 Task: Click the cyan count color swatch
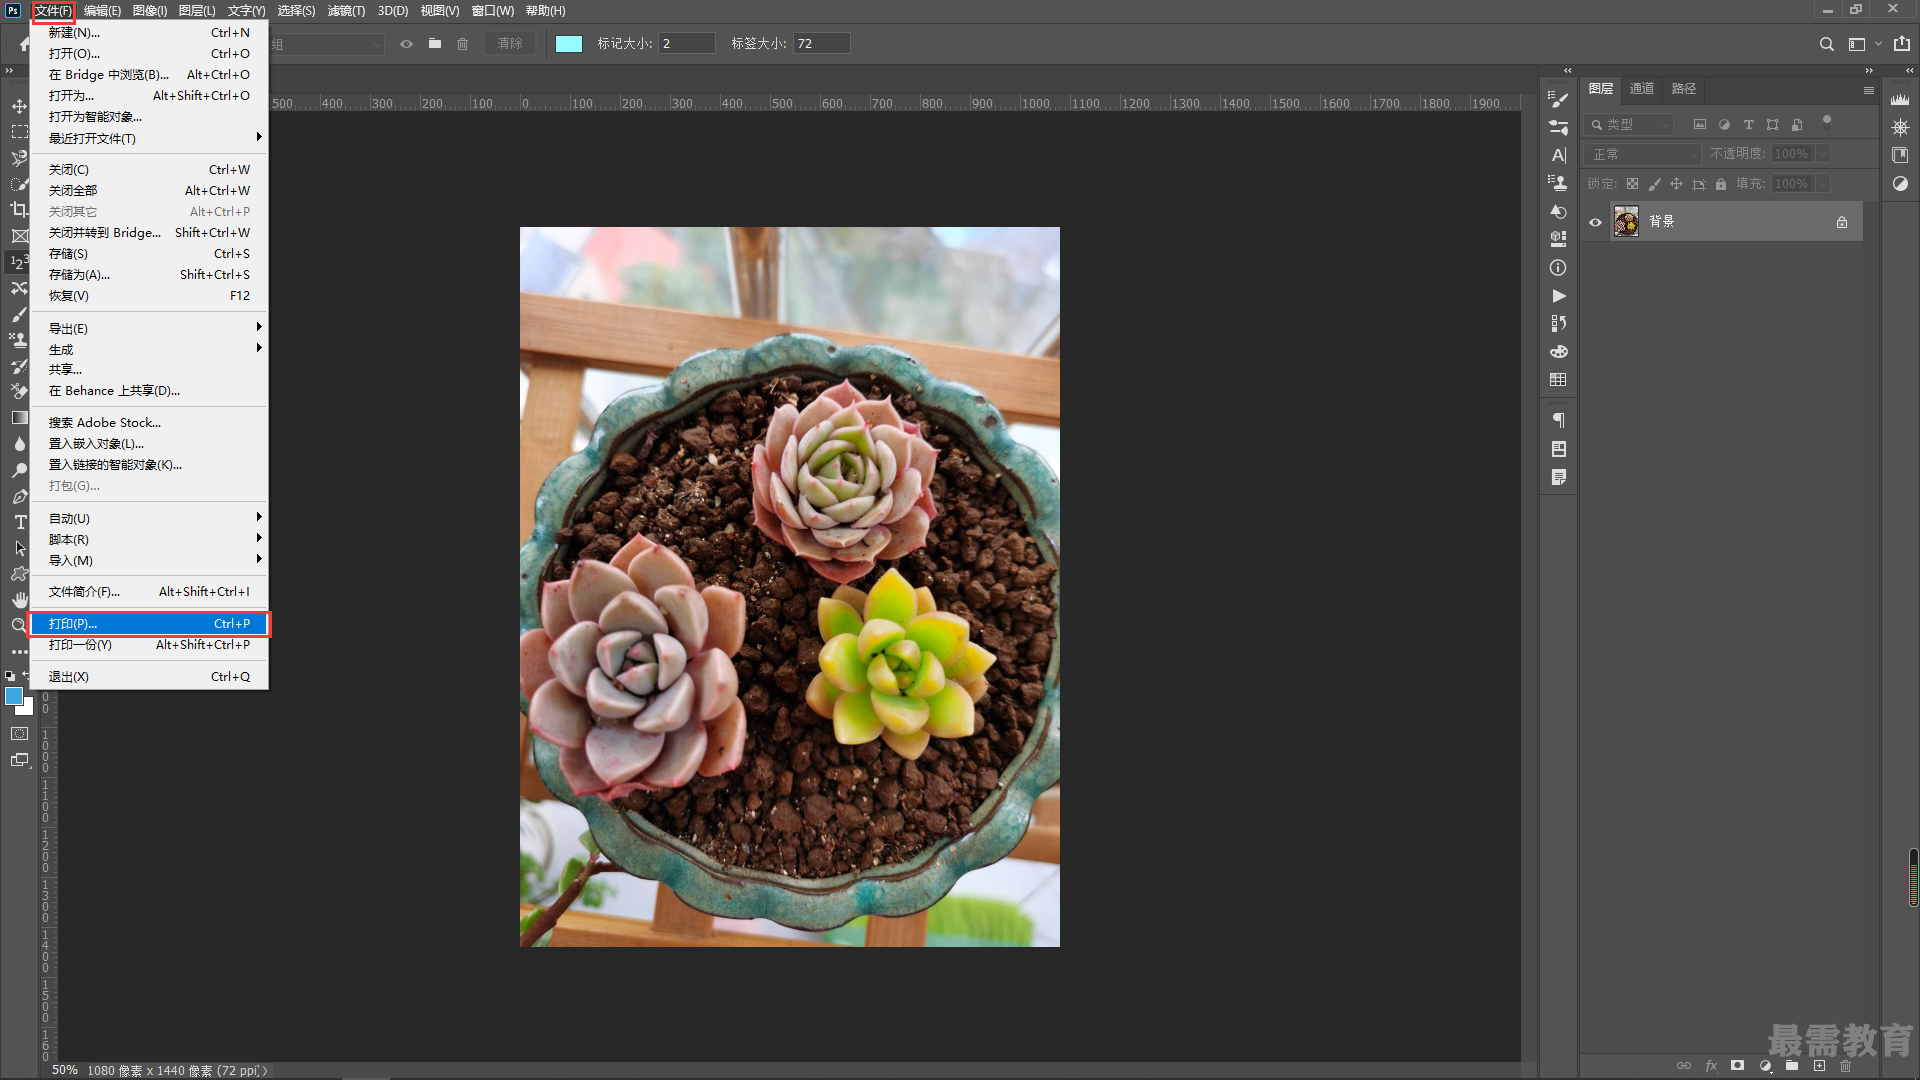point(568,44)
